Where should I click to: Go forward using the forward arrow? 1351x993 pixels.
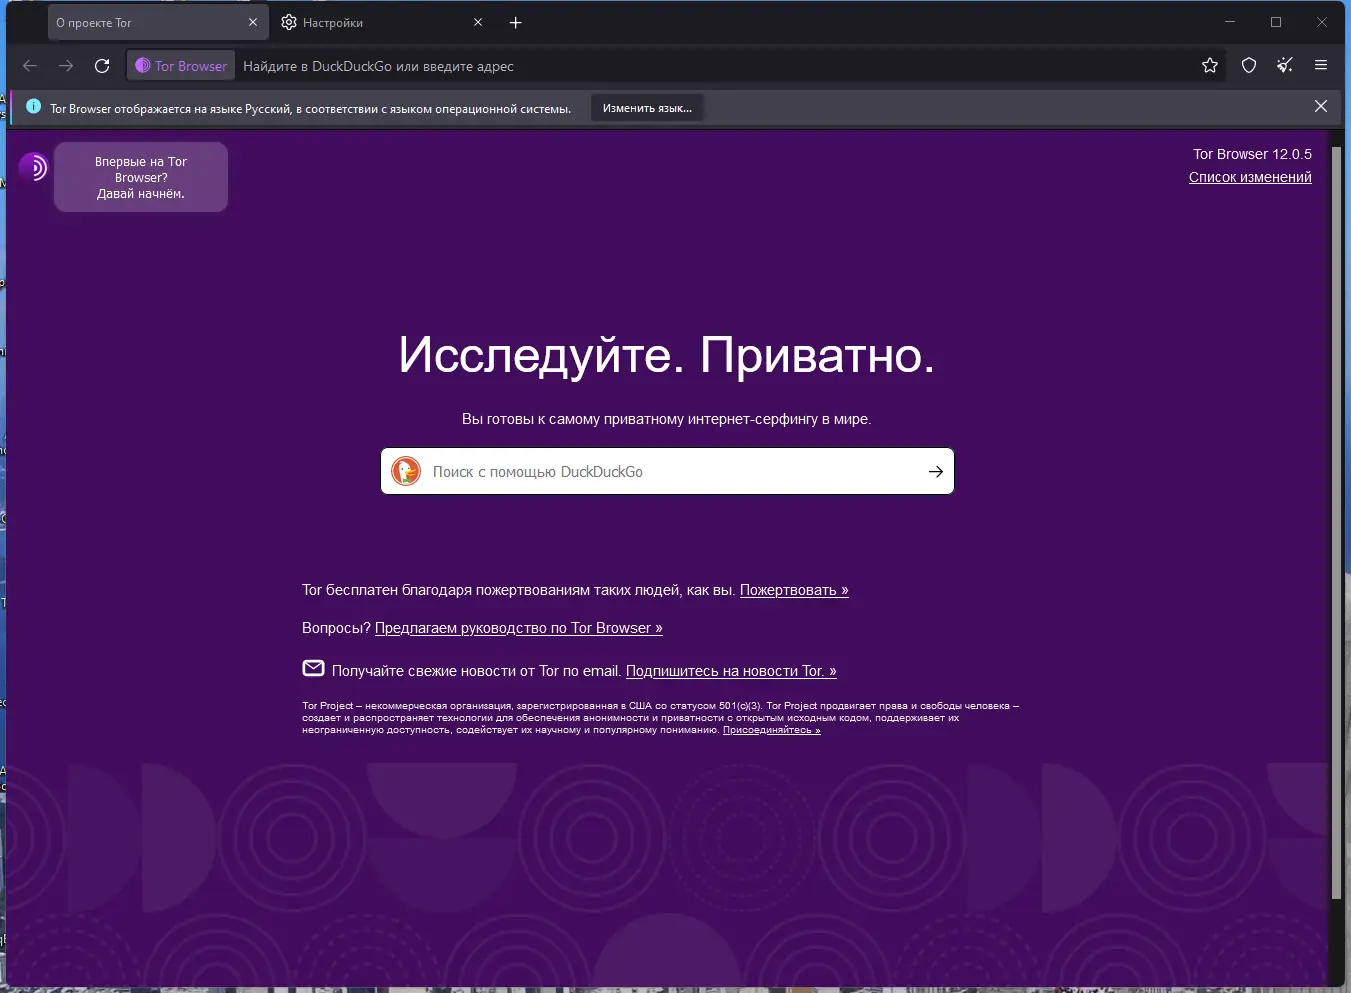(66, 66)
